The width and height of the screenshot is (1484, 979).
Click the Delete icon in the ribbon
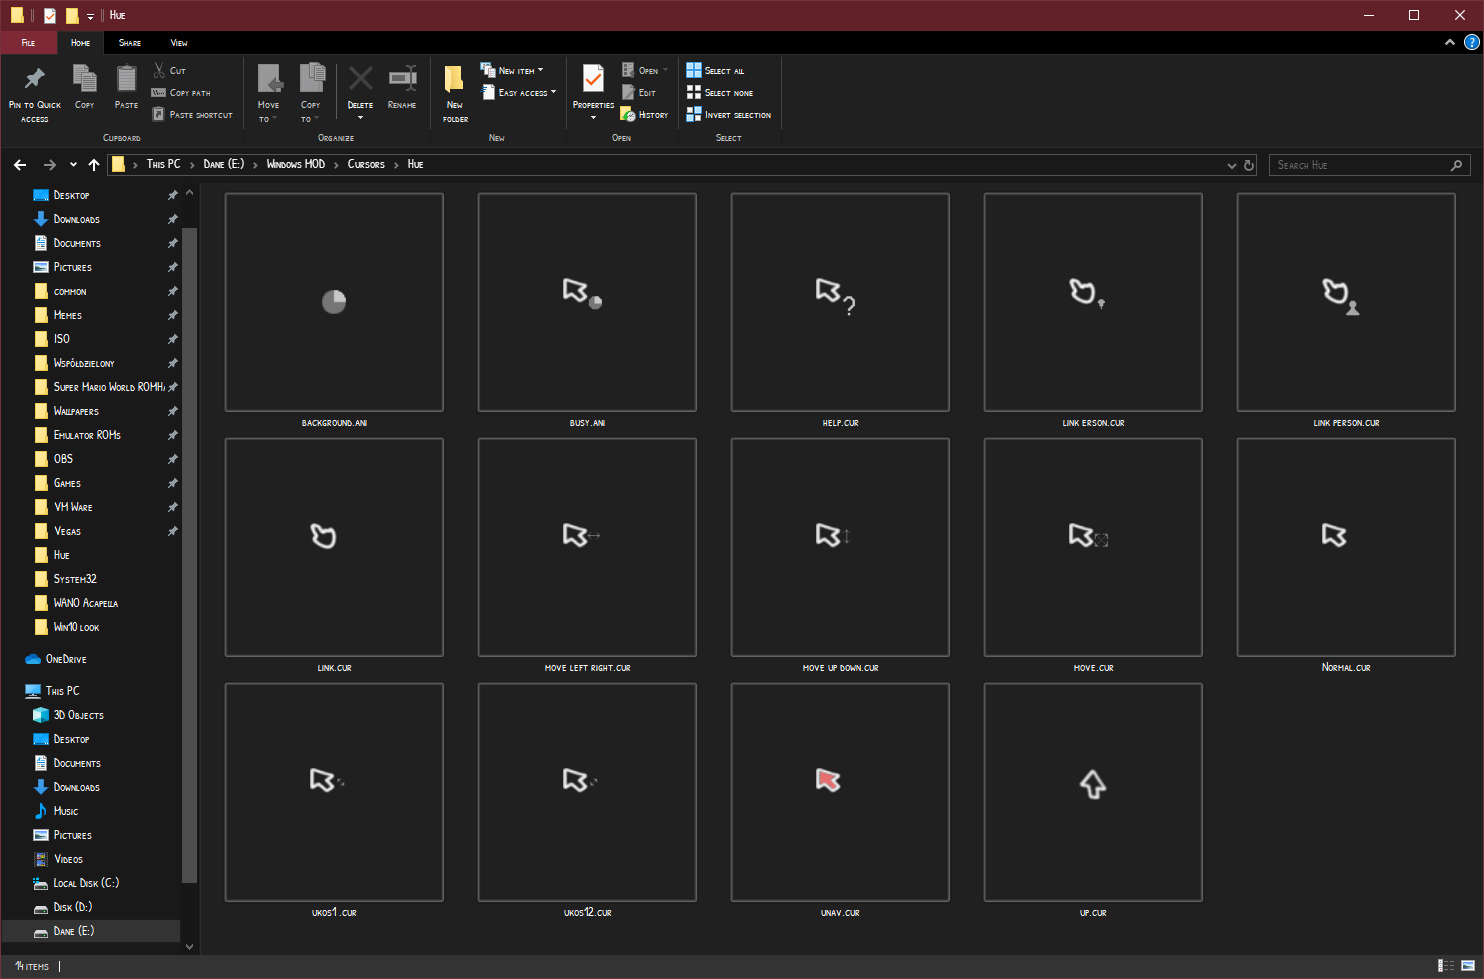(x=359, y=78)
